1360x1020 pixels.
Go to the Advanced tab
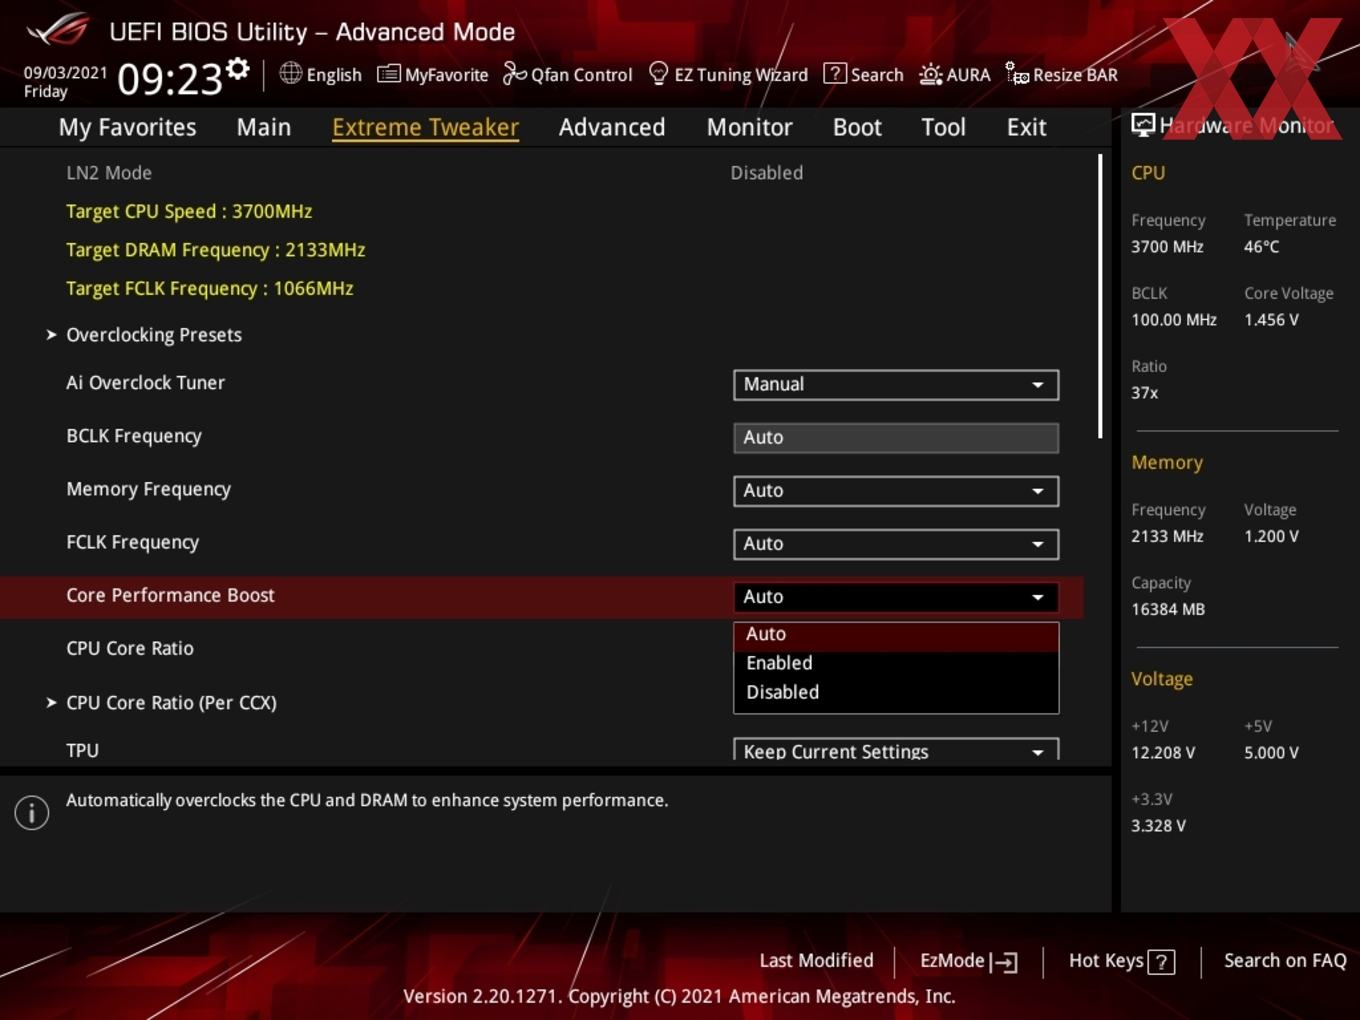point(612,127)
